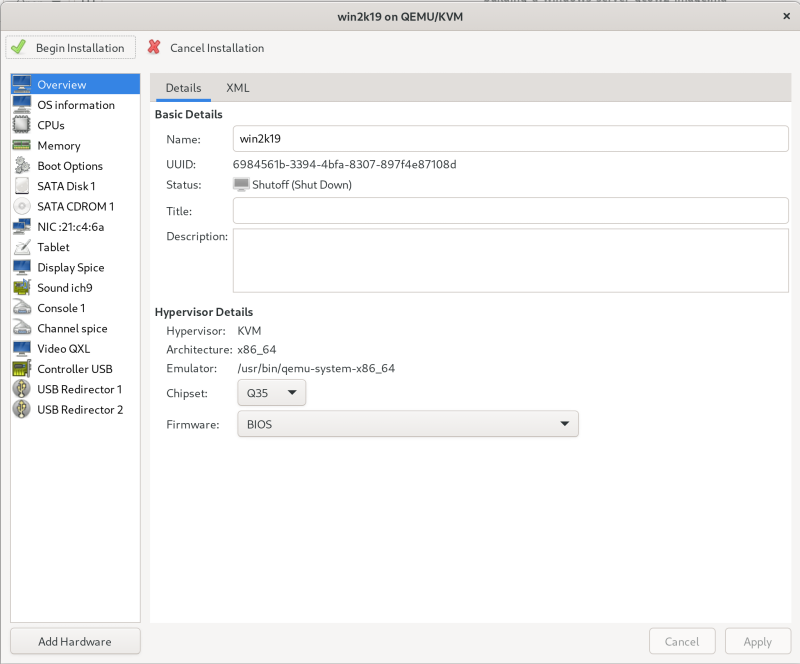Click the Hypervisor value KVM

click(x=249, y=331)
